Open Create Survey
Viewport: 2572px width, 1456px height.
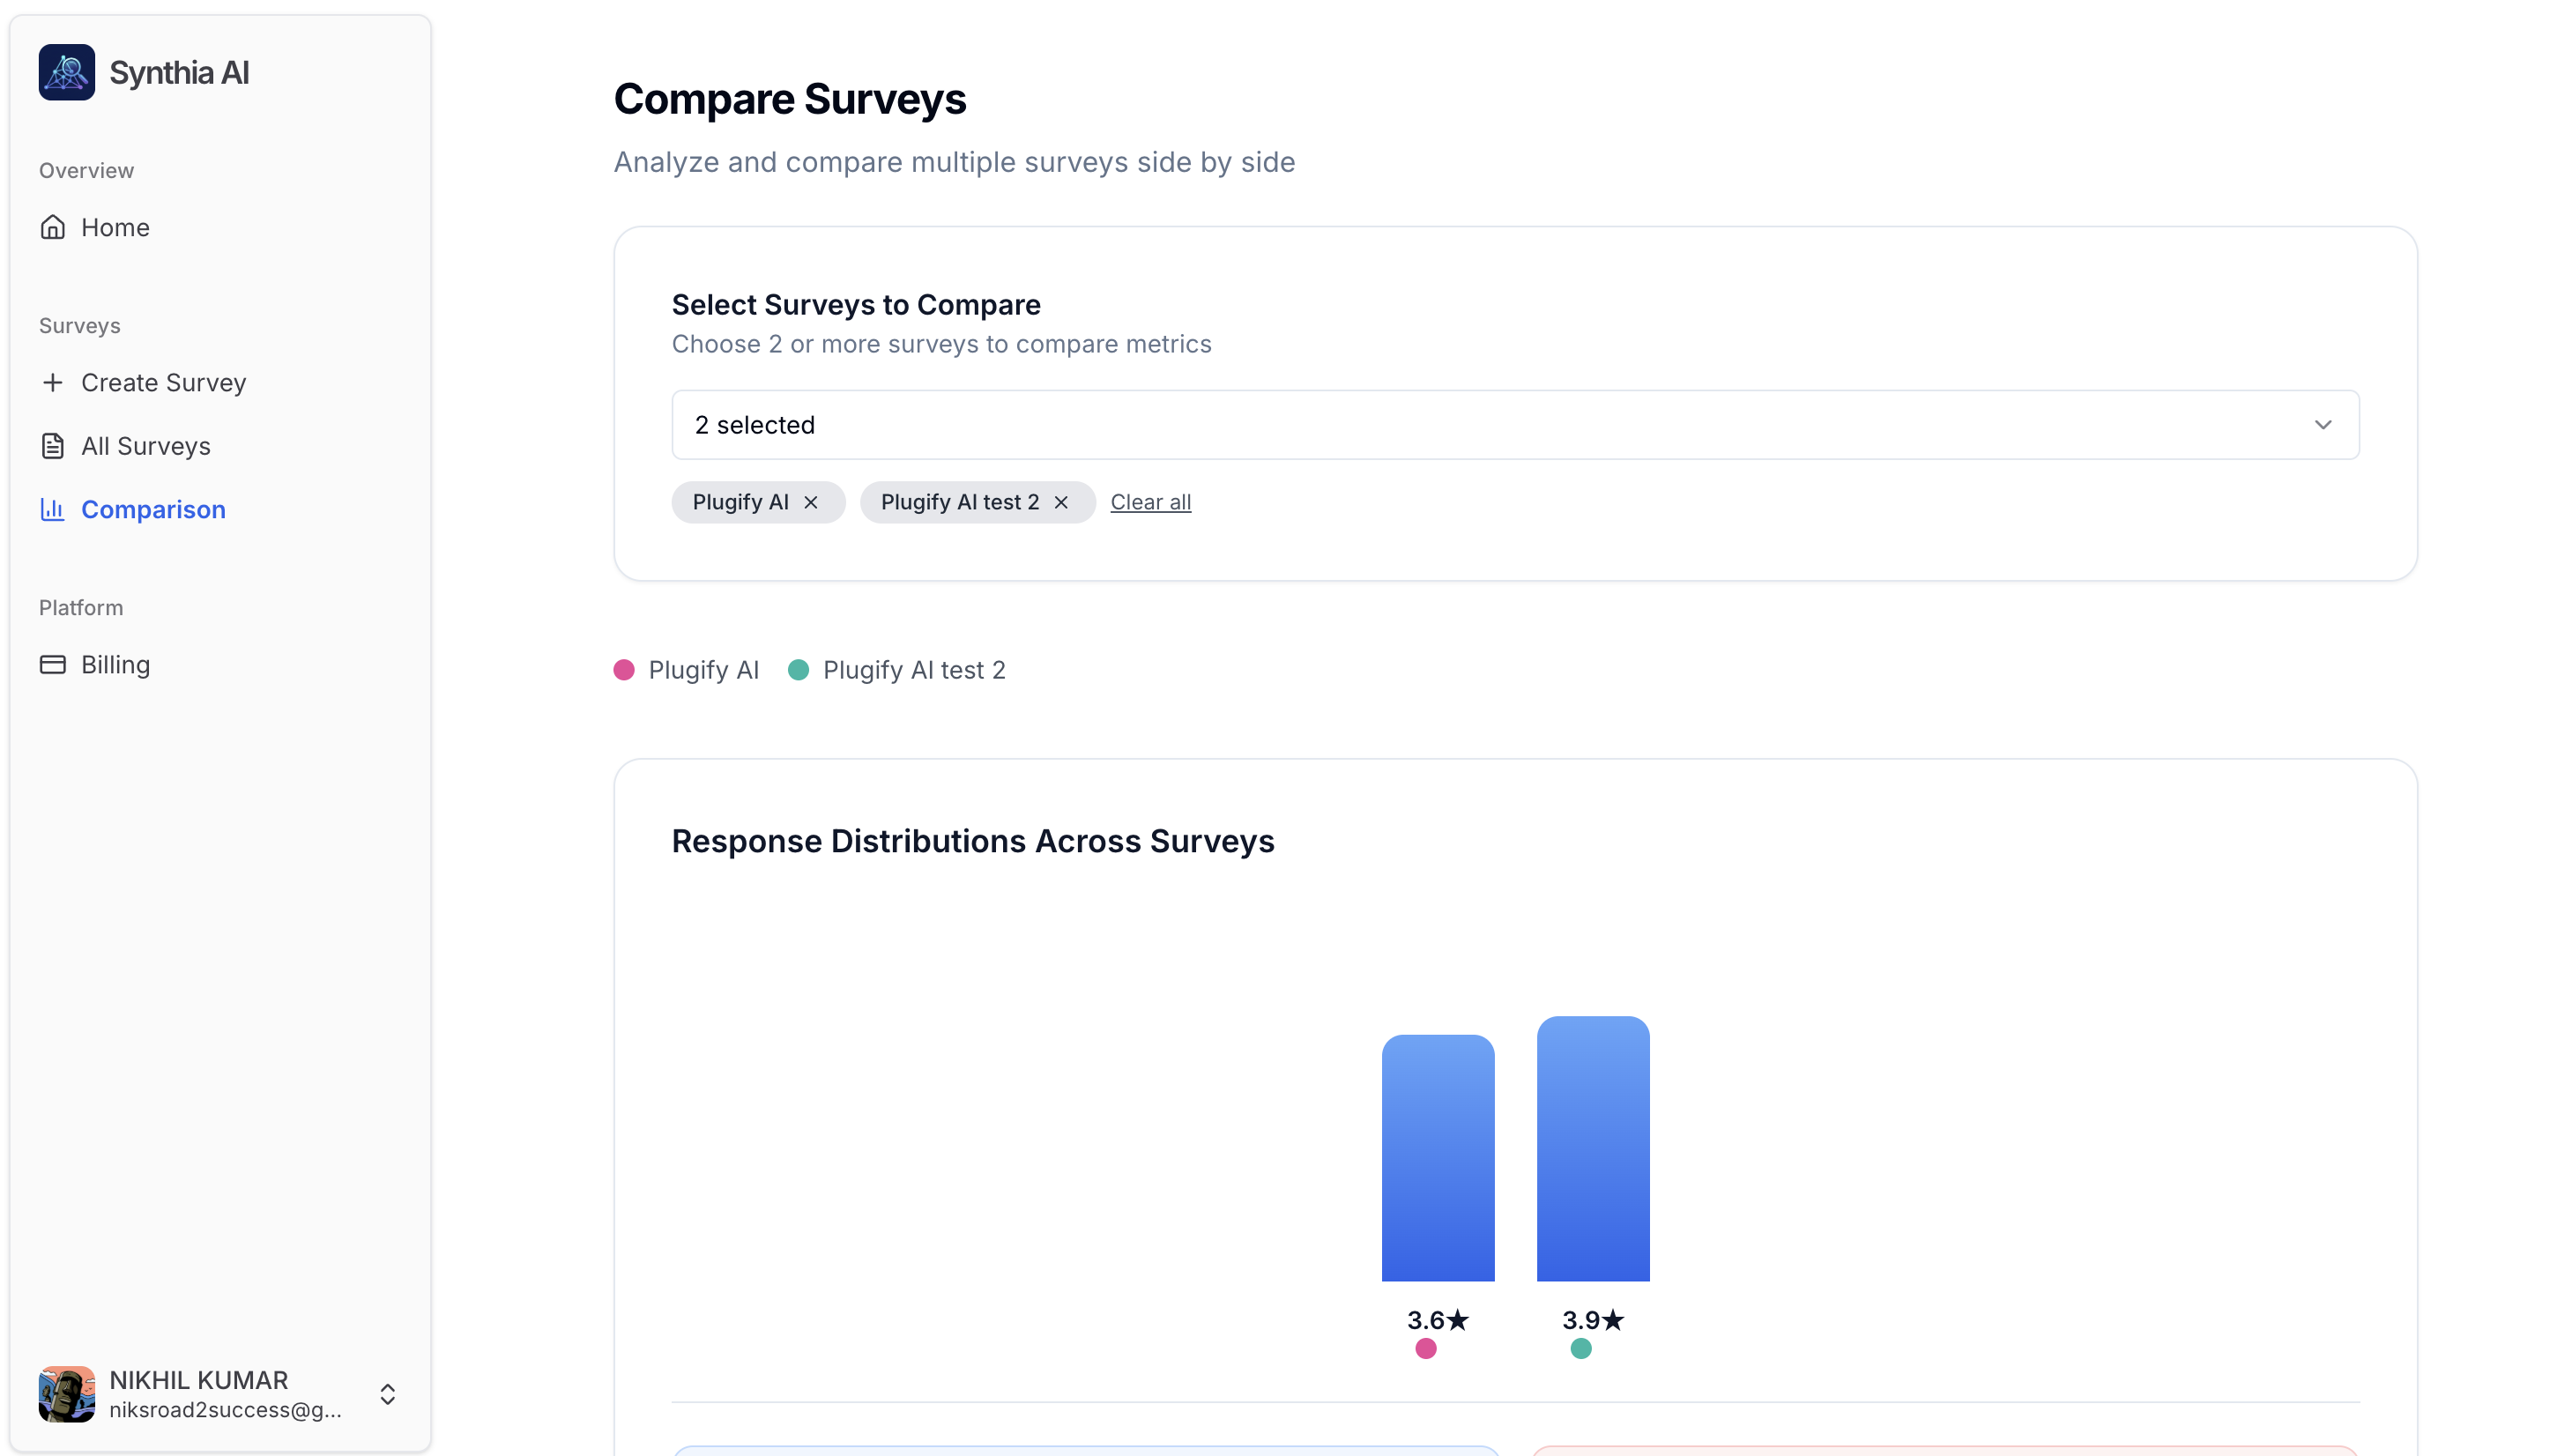point(163,382)
